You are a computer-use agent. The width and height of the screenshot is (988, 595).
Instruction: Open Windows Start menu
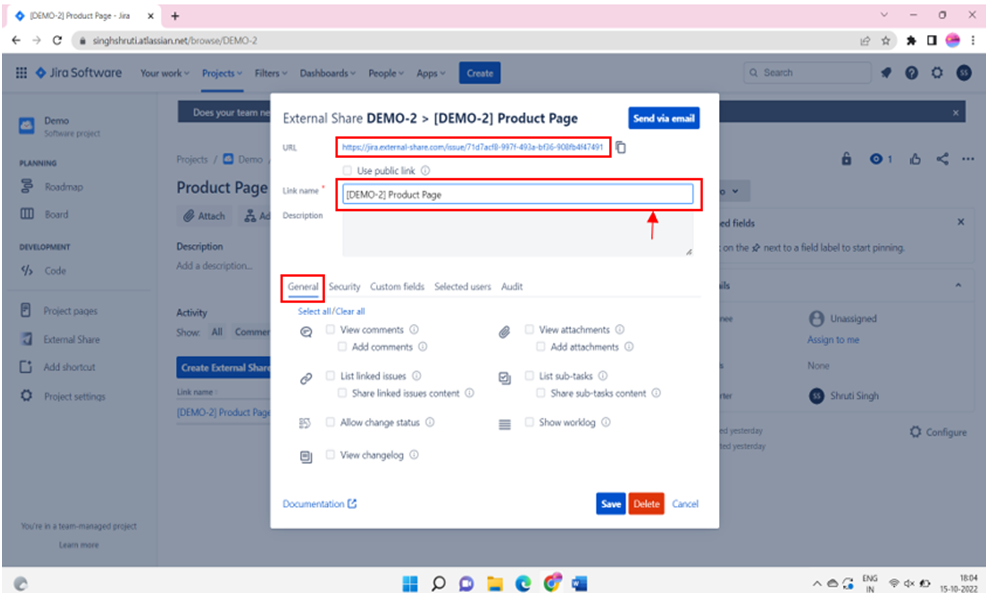[410, 584]
